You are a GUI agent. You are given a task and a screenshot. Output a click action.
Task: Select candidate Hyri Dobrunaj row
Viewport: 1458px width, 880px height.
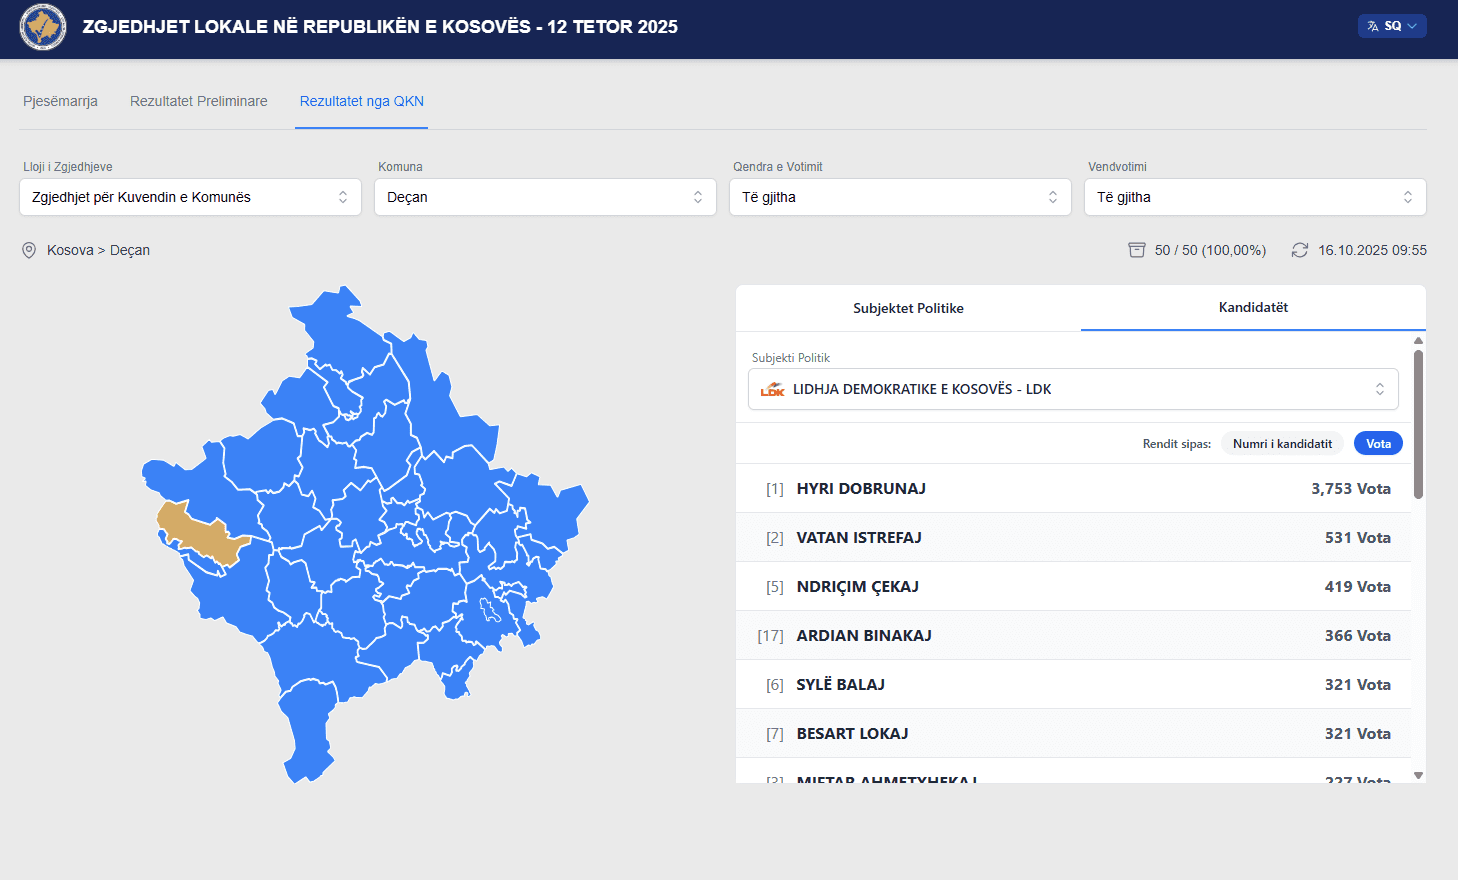(1073, 488)
